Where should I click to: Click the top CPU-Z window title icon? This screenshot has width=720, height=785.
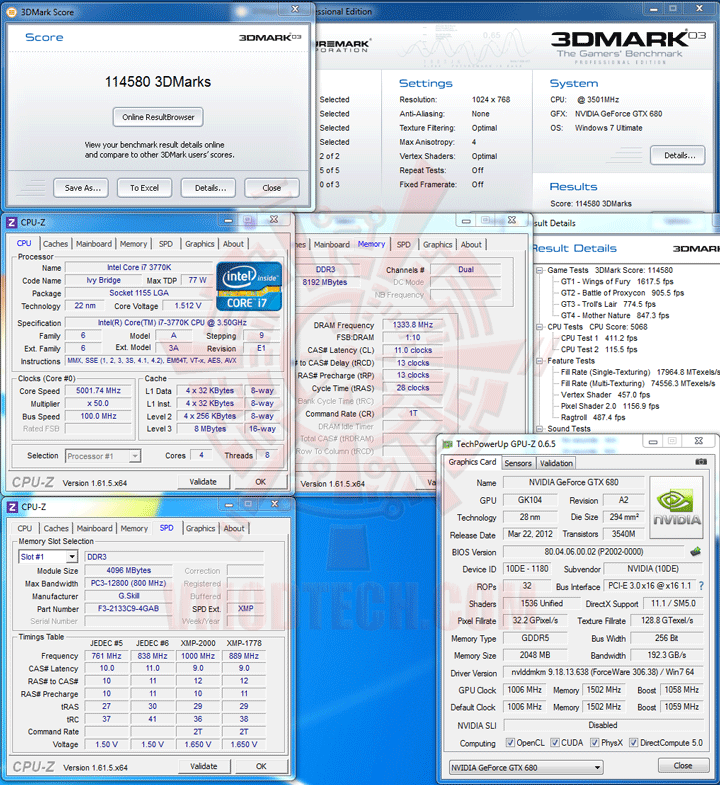click(x=12, y=222)
